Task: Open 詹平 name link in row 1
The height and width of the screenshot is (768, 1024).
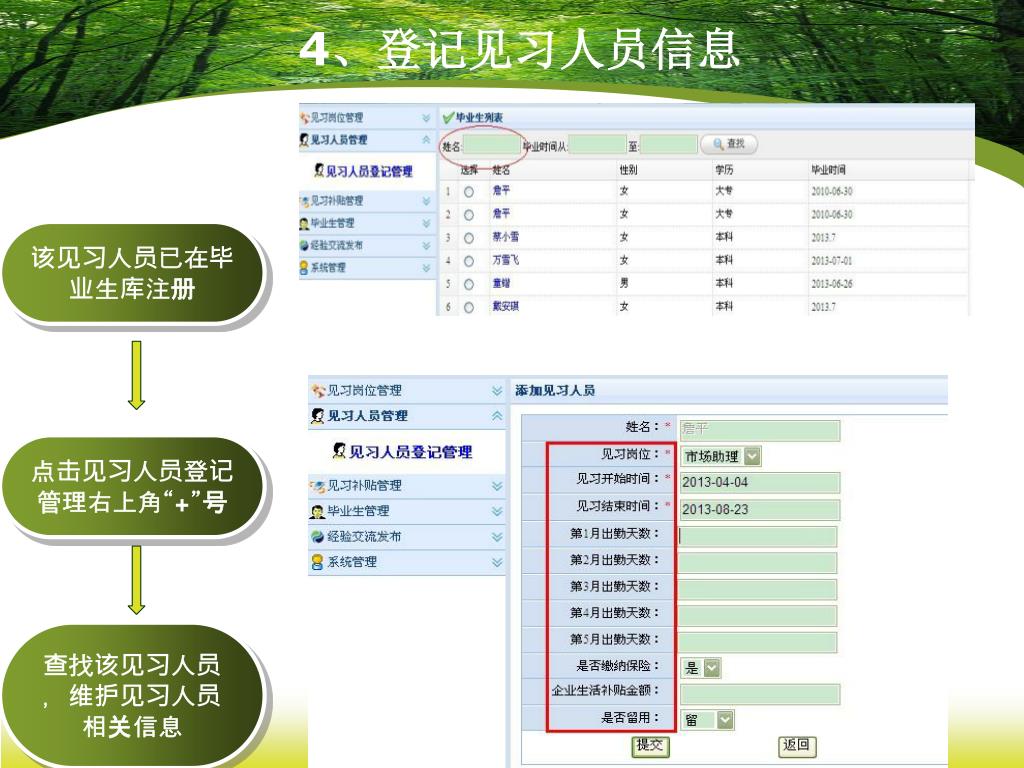Action: pyautogui.click(x=502, y=191)
